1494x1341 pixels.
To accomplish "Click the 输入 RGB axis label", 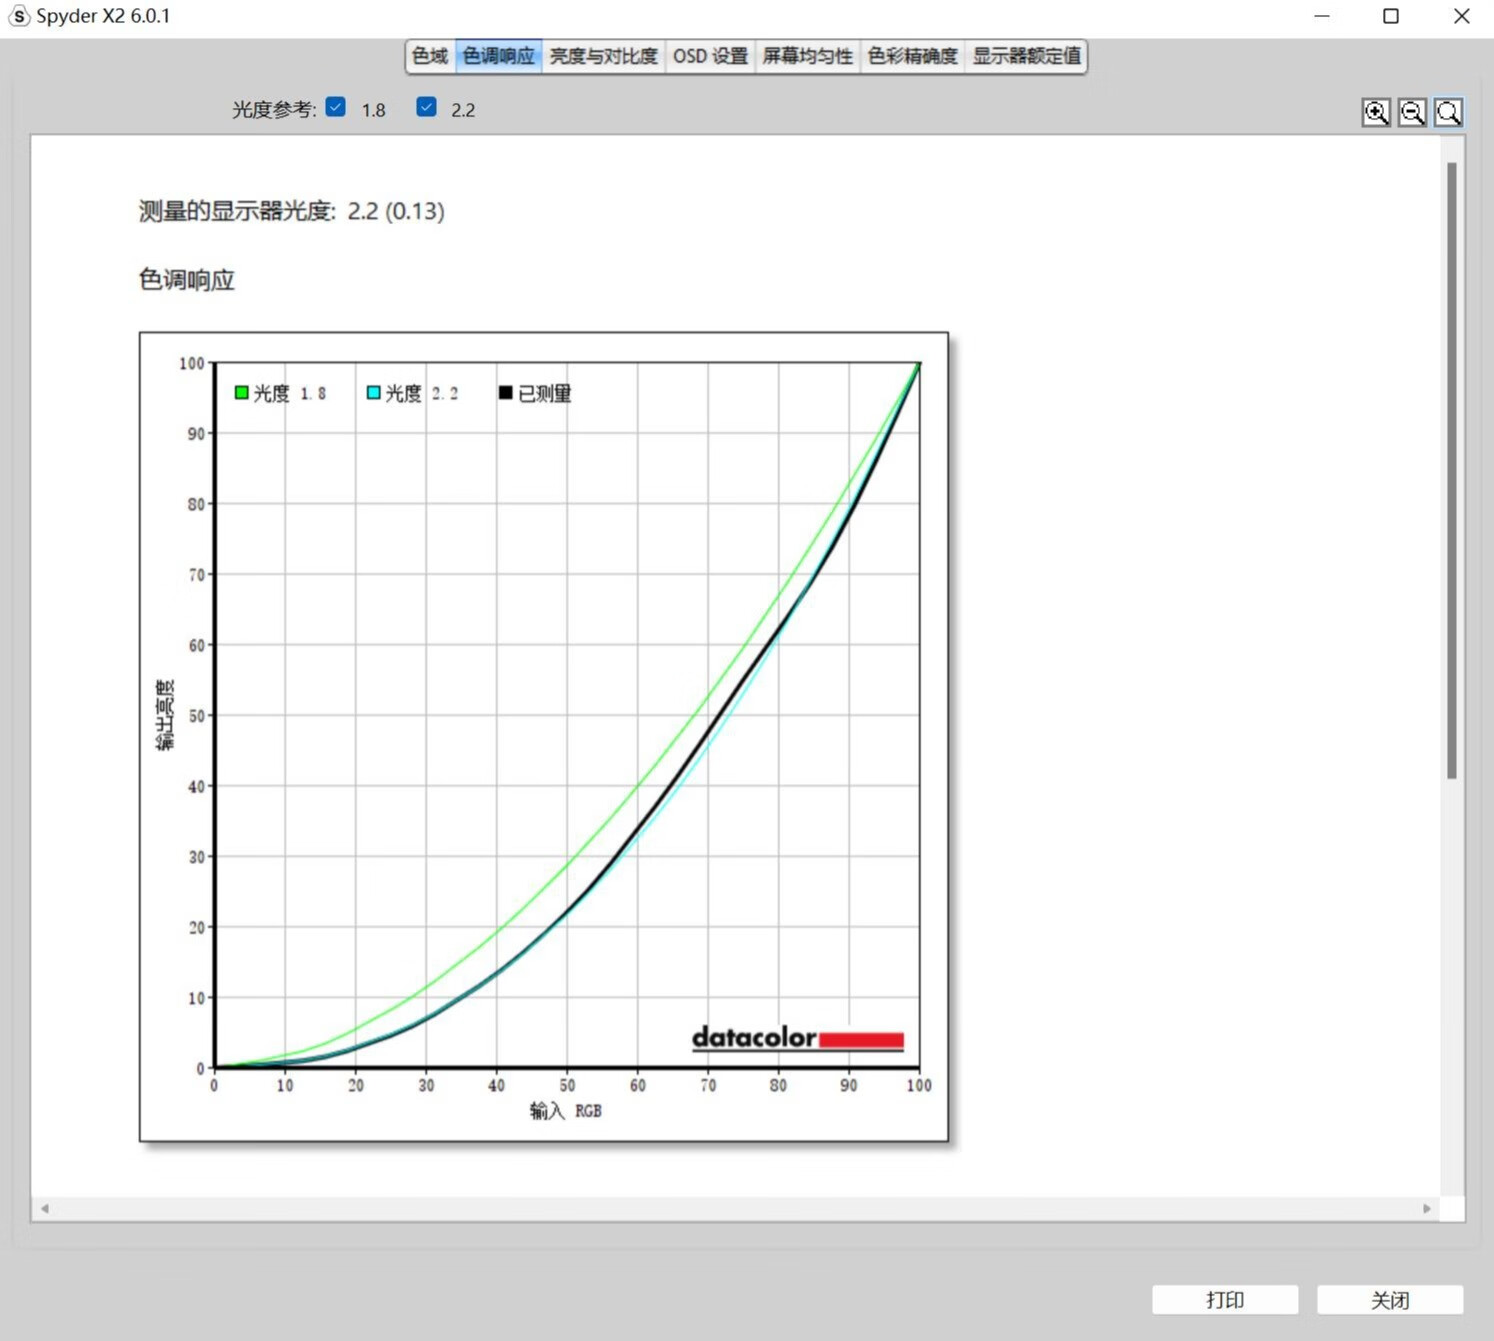I will (x=566, y=1111).
